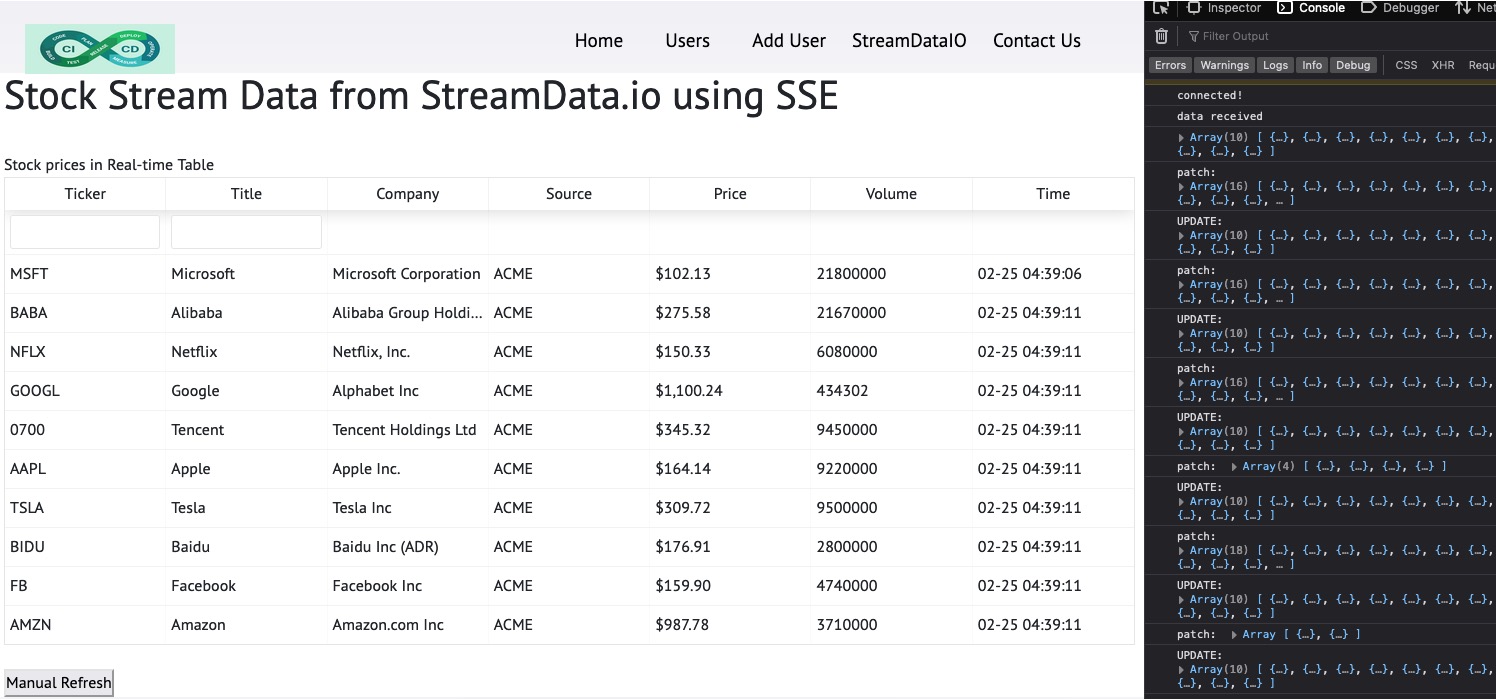The width and height of the screenshot is (1496, 700).
Task: Select the BIDU ticker cell
Action: pos(85,547)
